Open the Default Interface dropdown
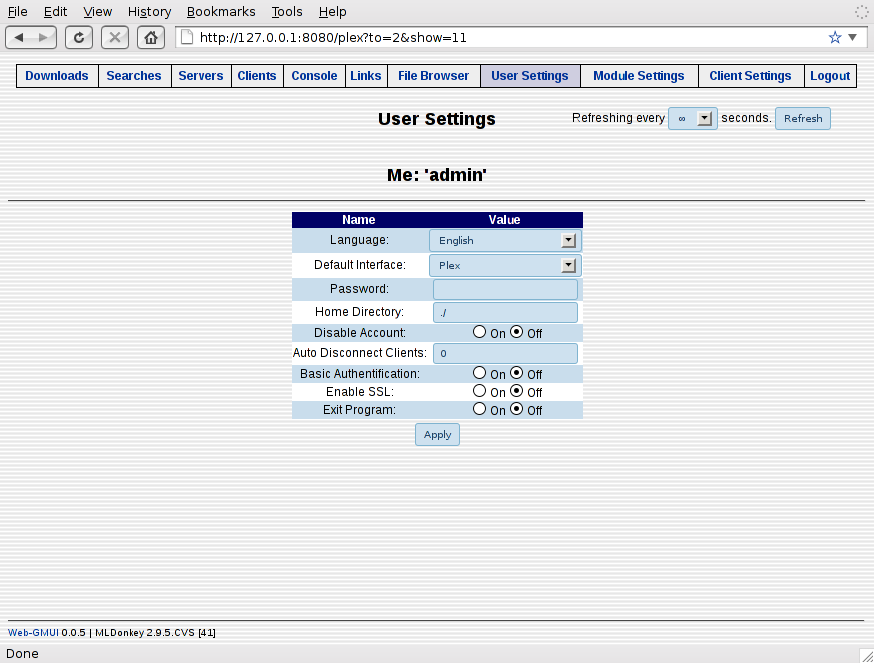Image resolution: width=874 pixels, height=663 pixels. click(x=505, y=265)
